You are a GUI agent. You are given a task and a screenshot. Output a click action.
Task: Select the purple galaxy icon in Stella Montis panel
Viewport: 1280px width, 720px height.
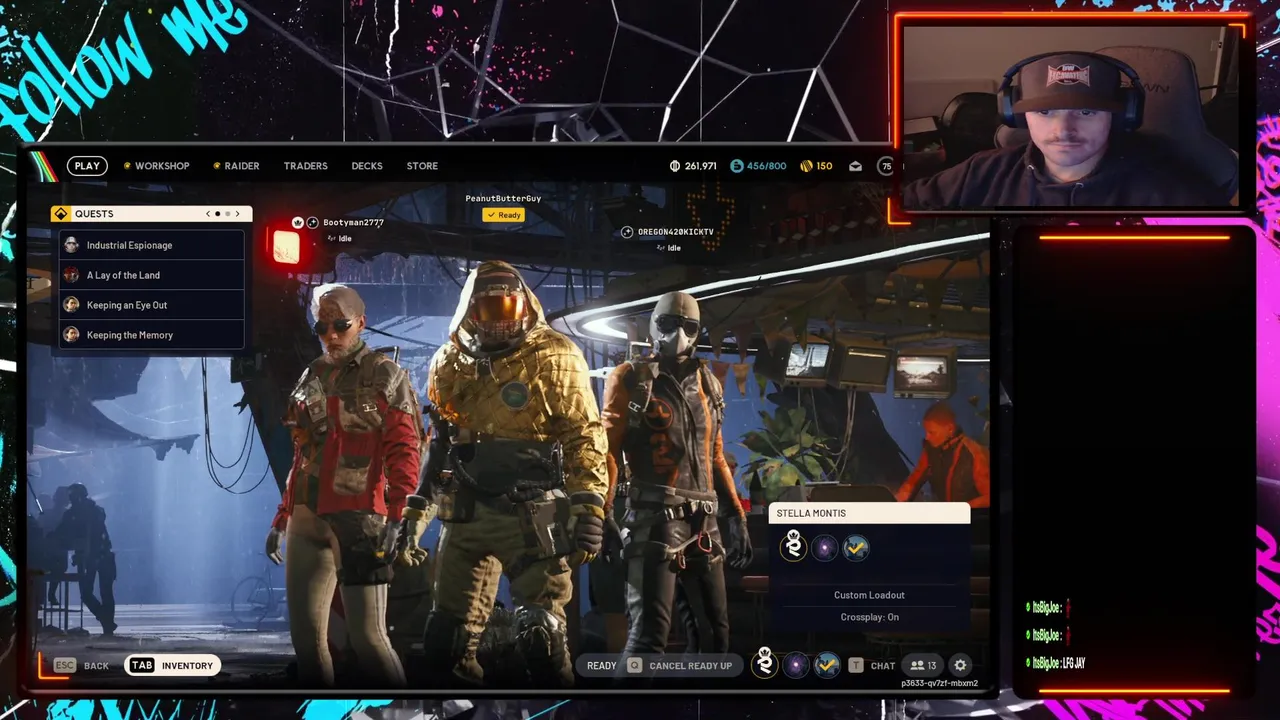[825, 548]
